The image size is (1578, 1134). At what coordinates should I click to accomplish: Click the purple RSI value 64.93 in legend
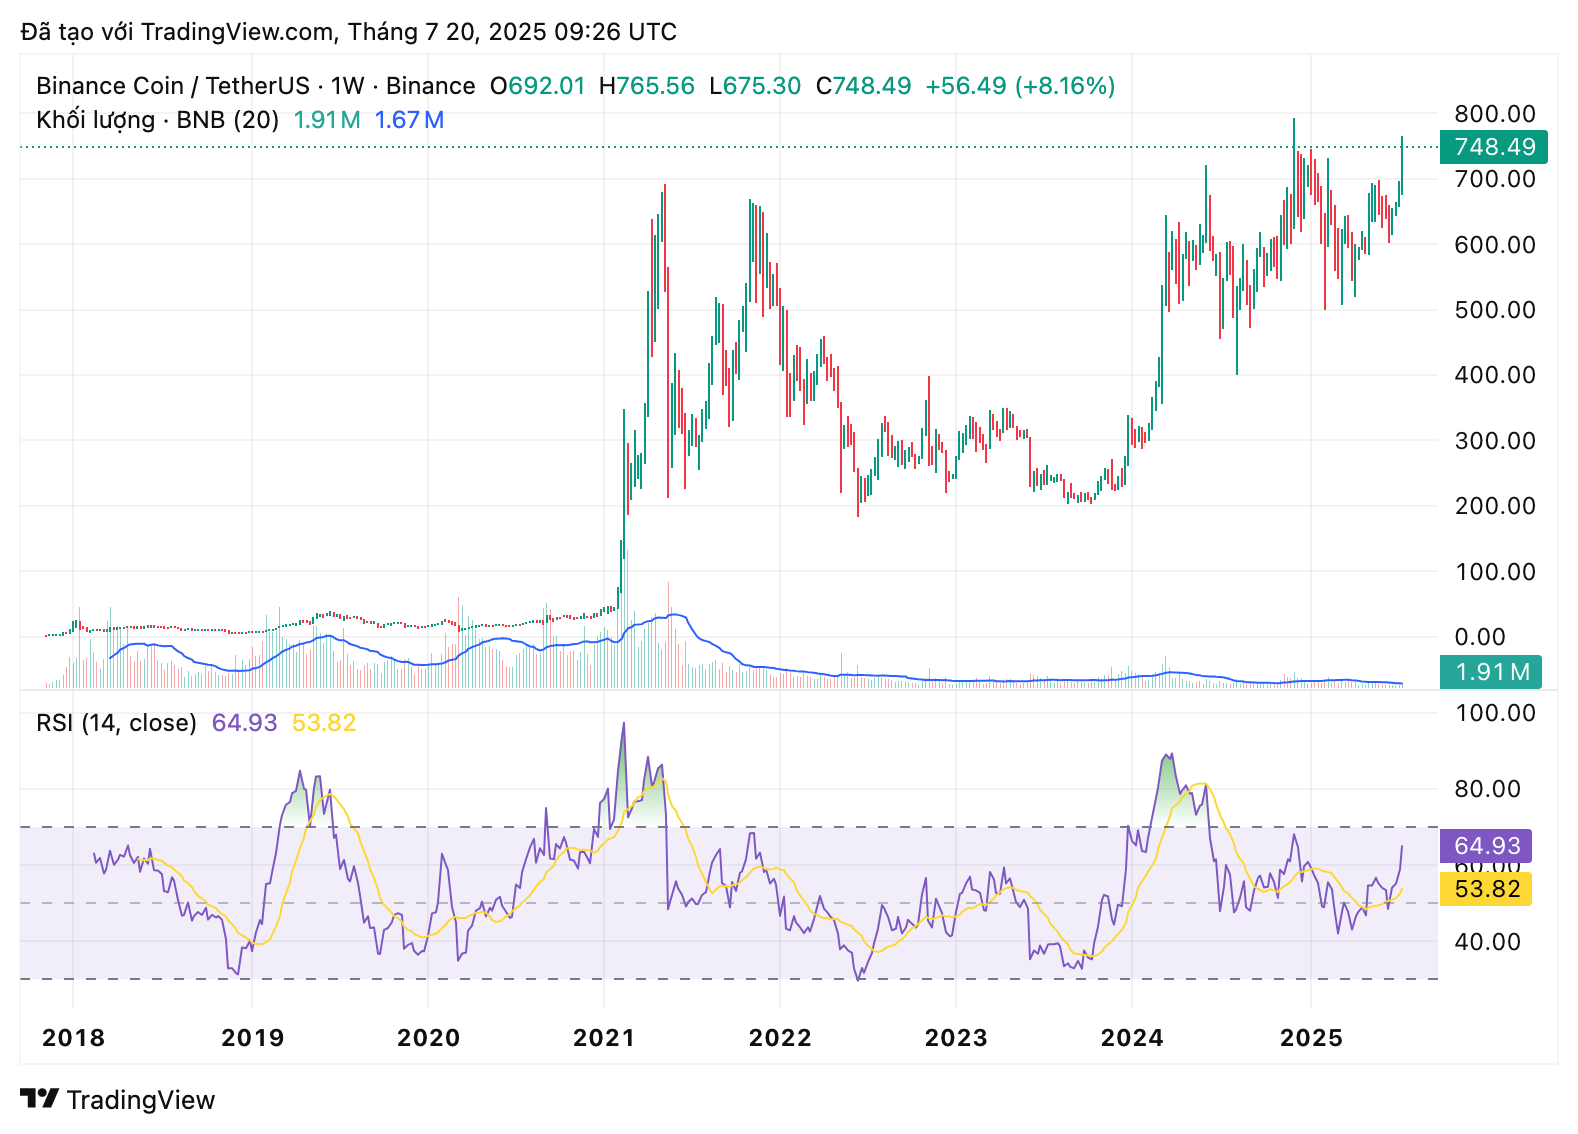(x=244, y=723)
